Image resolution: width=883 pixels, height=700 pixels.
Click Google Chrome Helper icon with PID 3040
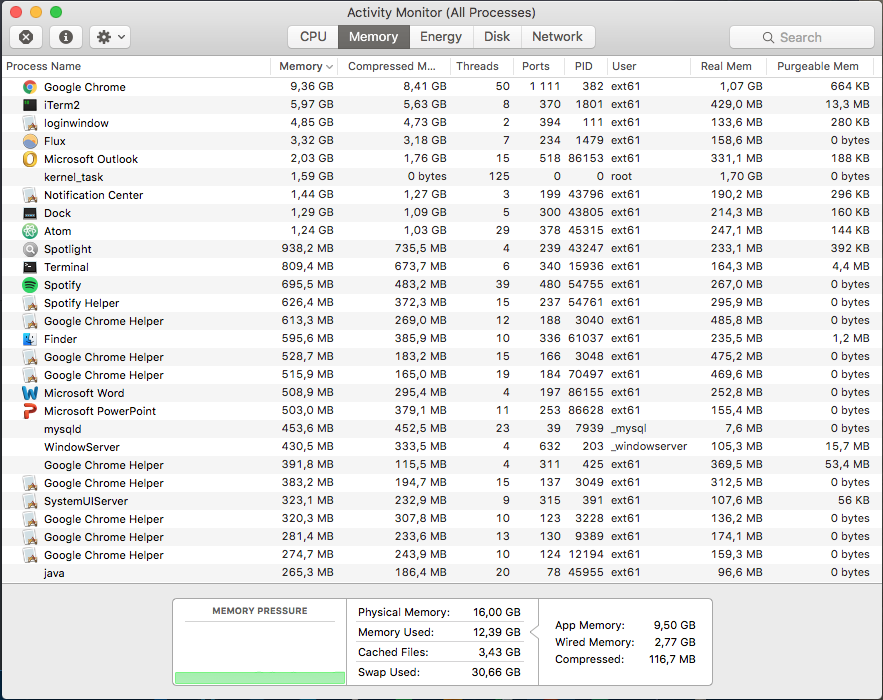[30, 321]
